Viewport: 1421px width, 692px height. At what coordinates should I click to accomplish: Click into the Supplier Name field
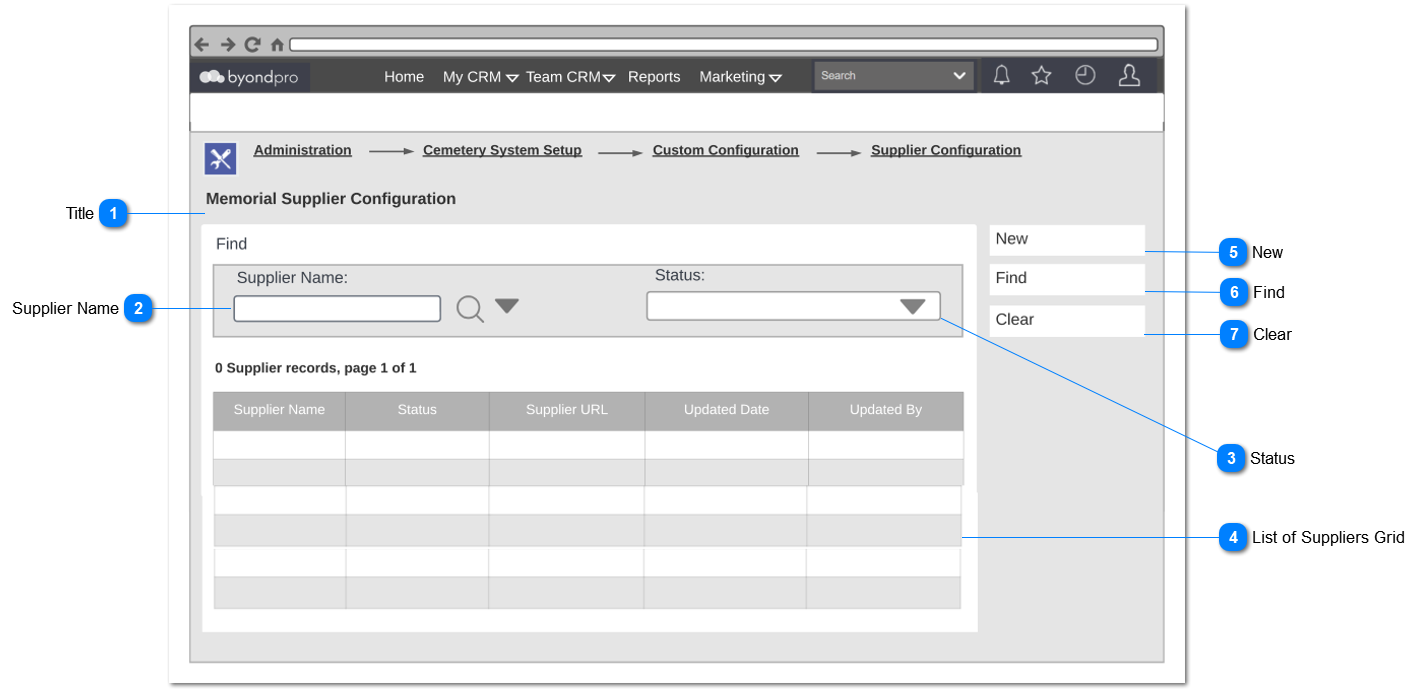pos(337,309)
